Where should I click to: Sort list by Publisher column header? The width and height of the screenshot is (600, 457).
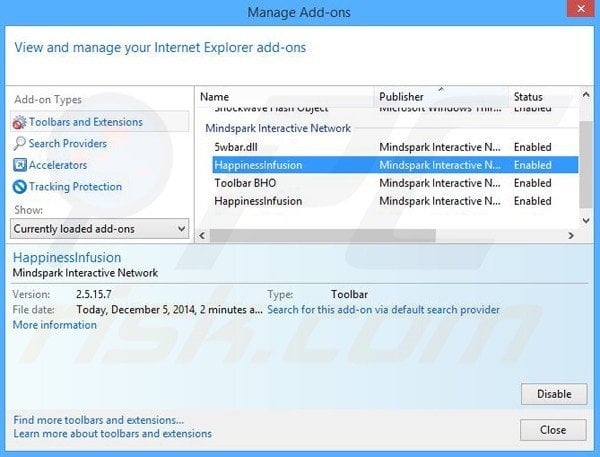pos(441,96)
